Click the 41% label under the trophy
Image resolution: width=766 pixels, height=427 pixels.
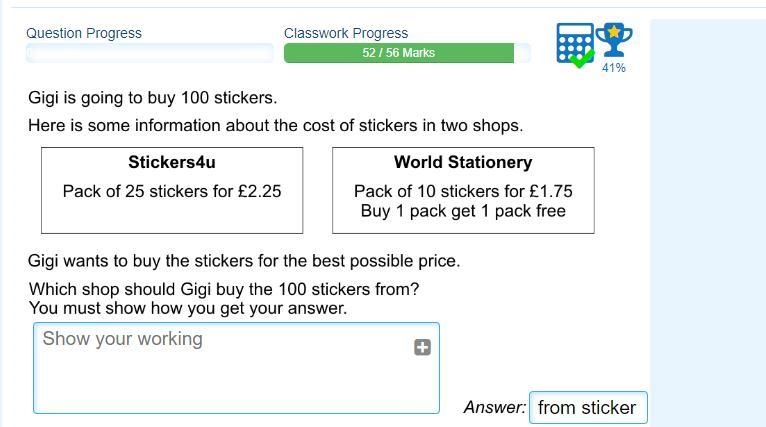coord(614,68)
